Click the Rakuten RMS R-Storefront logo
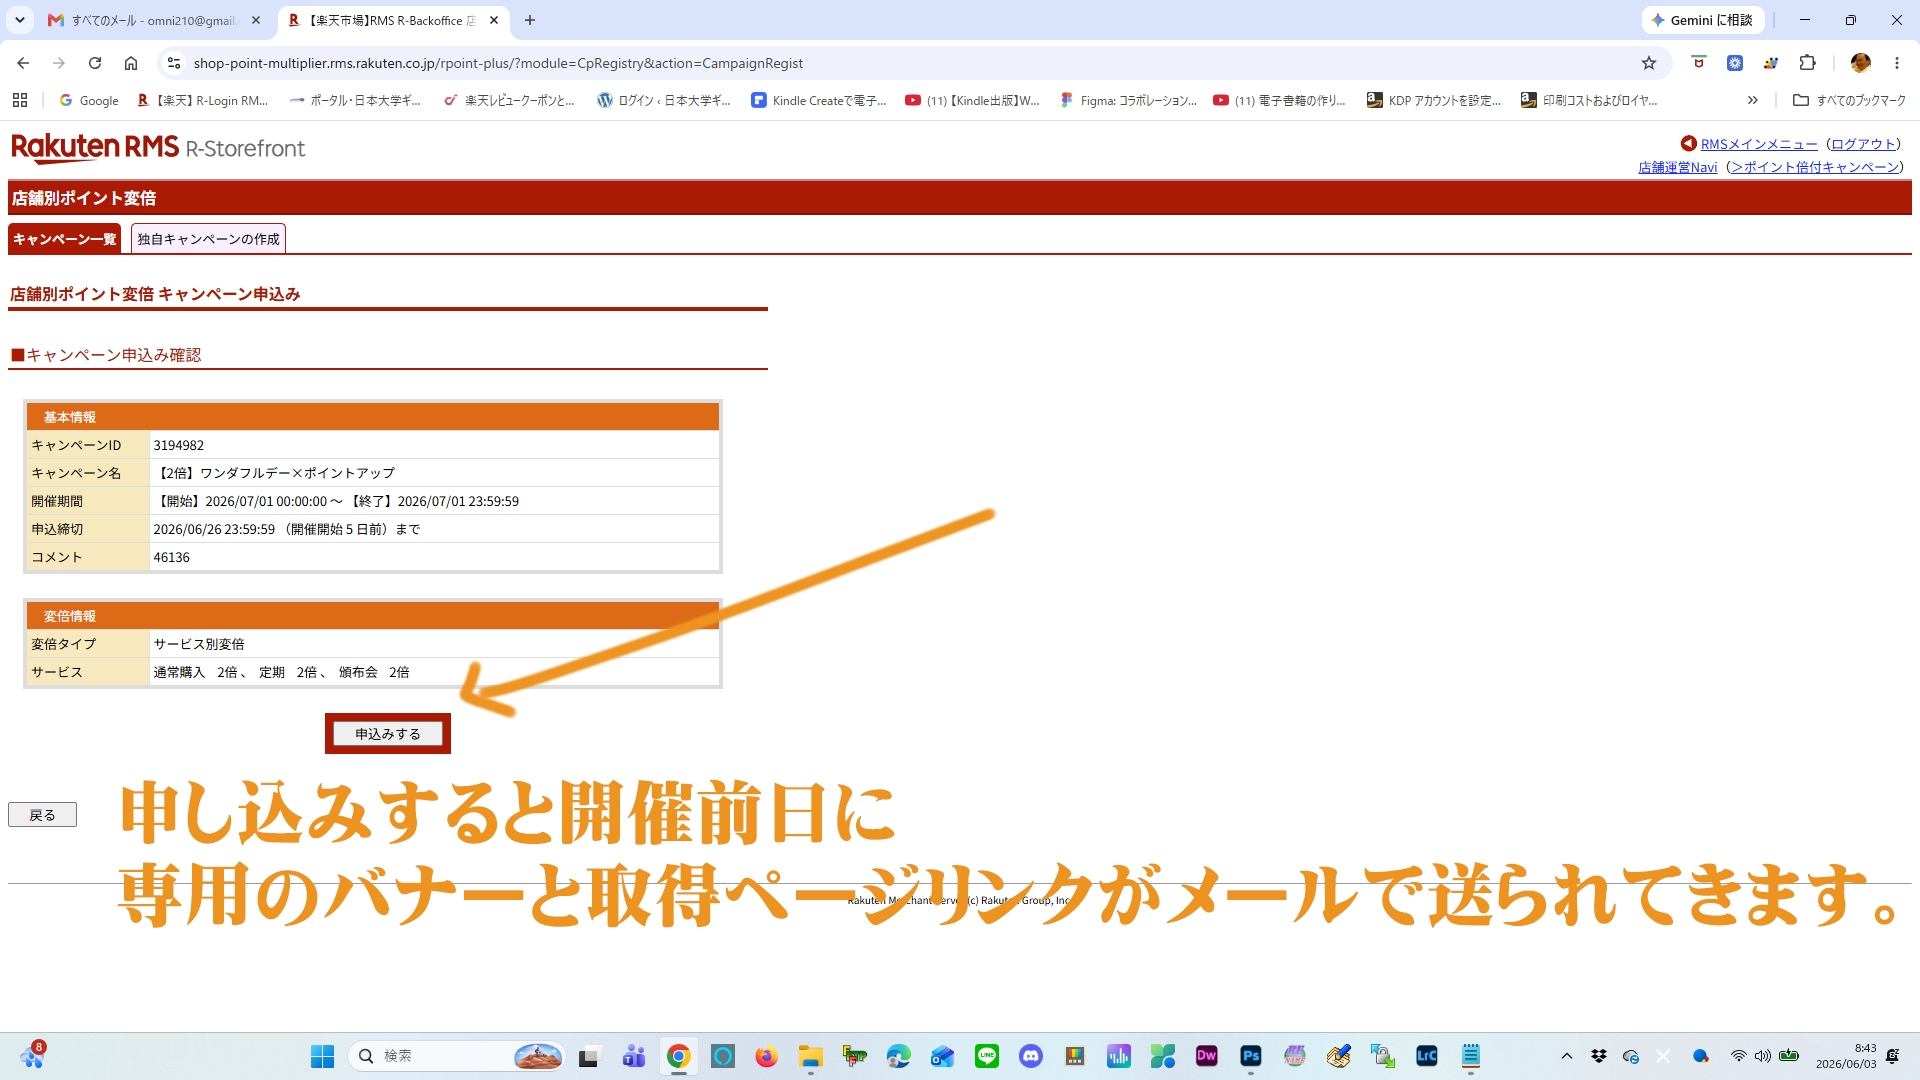Screen dimensions: 1920x1080 pos(158,148)
